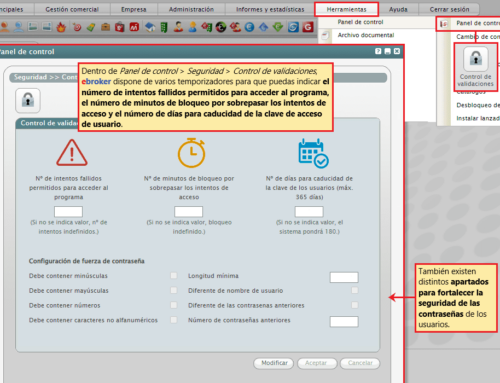Choose Instalar lanzador submenu entry

coord(478,118)
